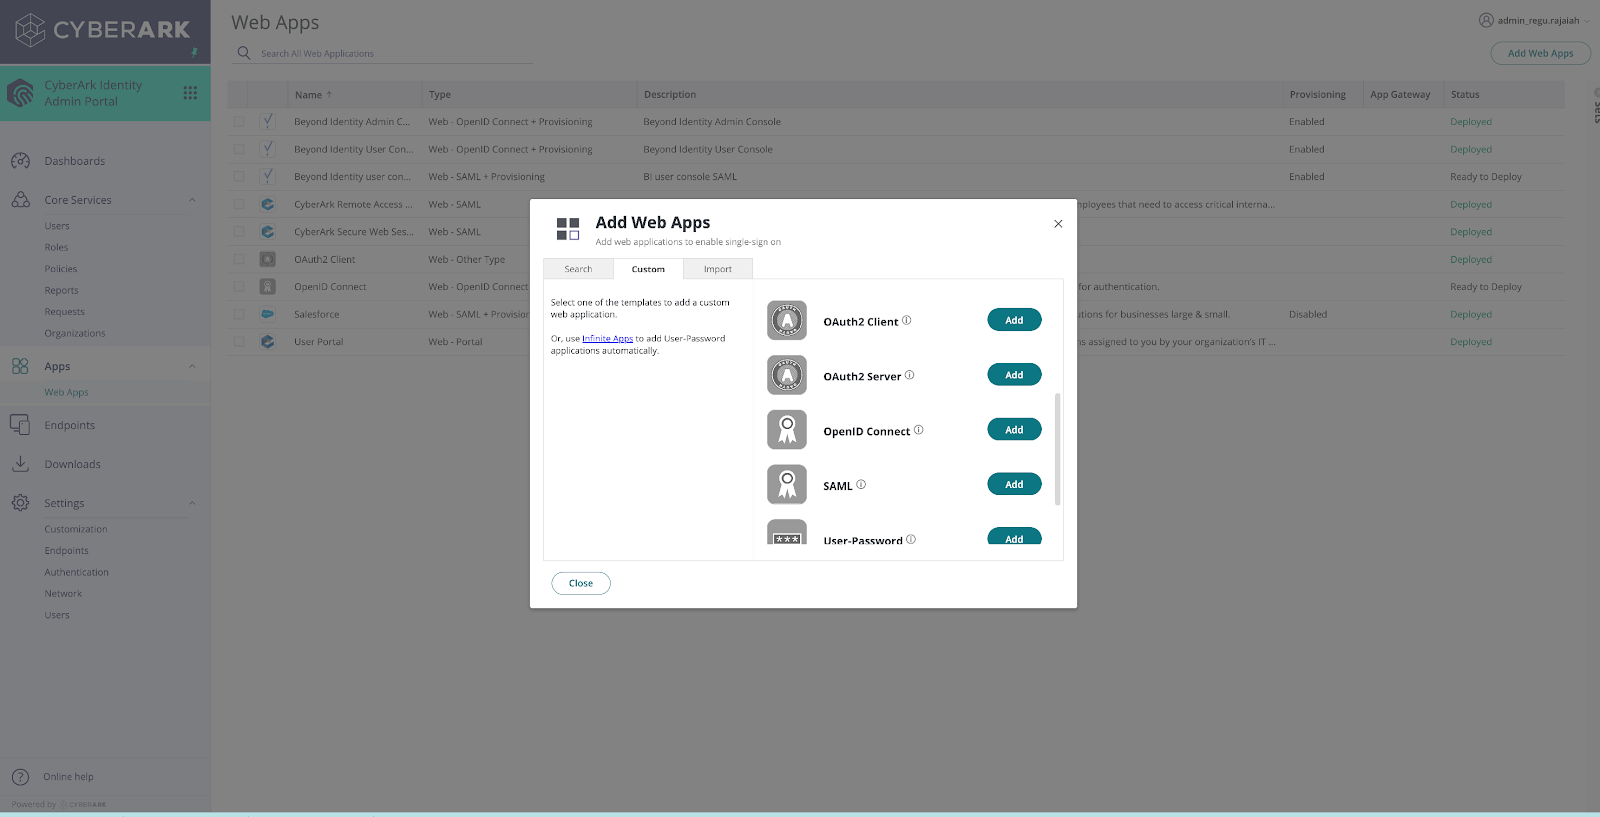1600x817 pixels.
Task: Open Roles in sidebar
Action: (56, 247)
